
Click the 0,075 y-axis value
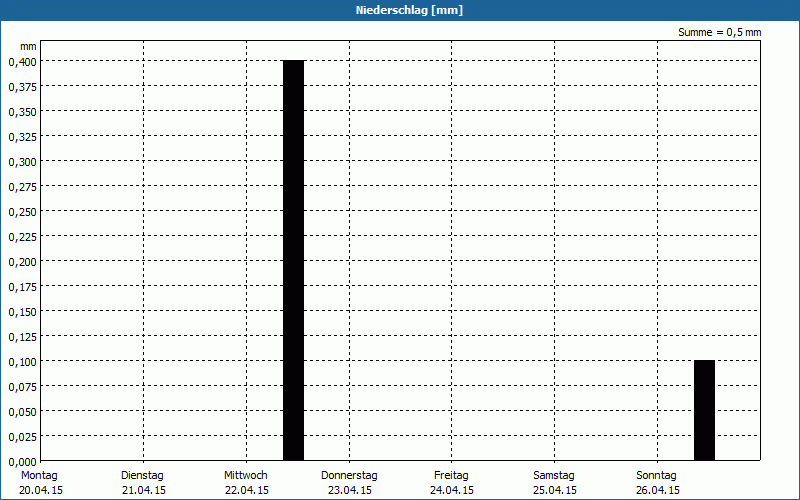tap(22, 387)
